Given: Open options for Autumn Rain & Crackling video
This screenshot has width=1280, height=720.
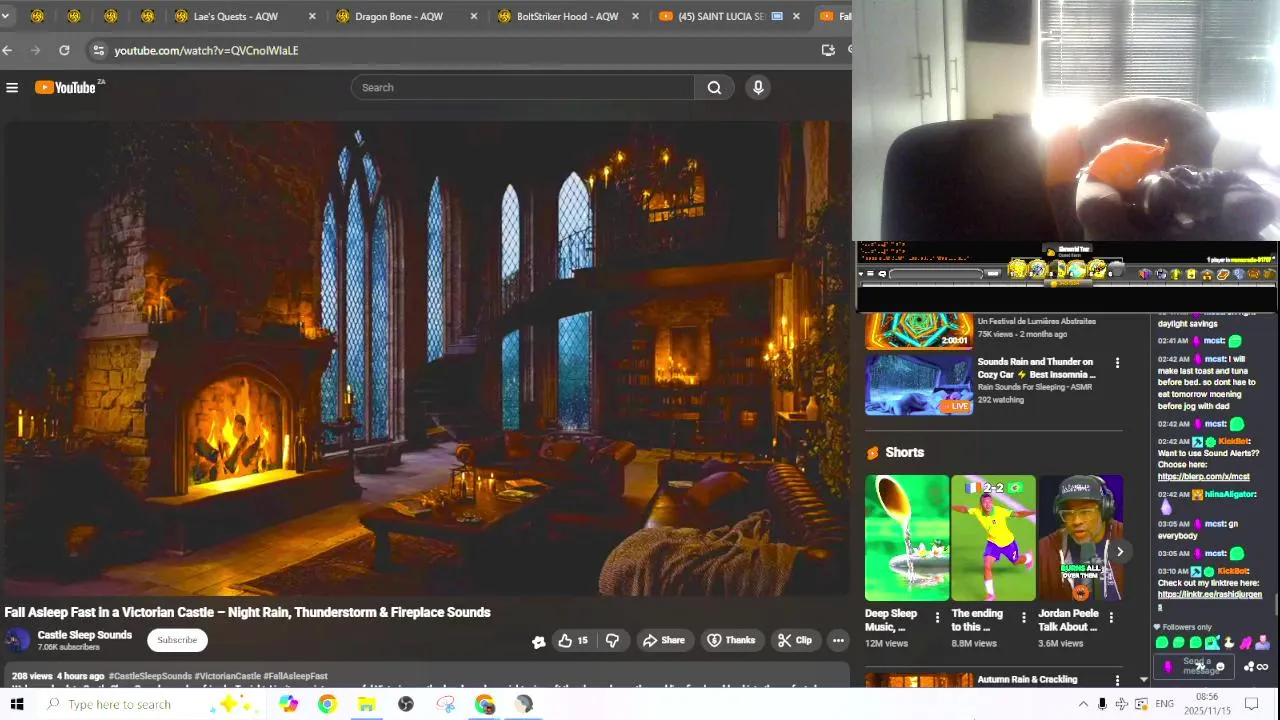Looking at the screenshot, I should [1117, 681].
